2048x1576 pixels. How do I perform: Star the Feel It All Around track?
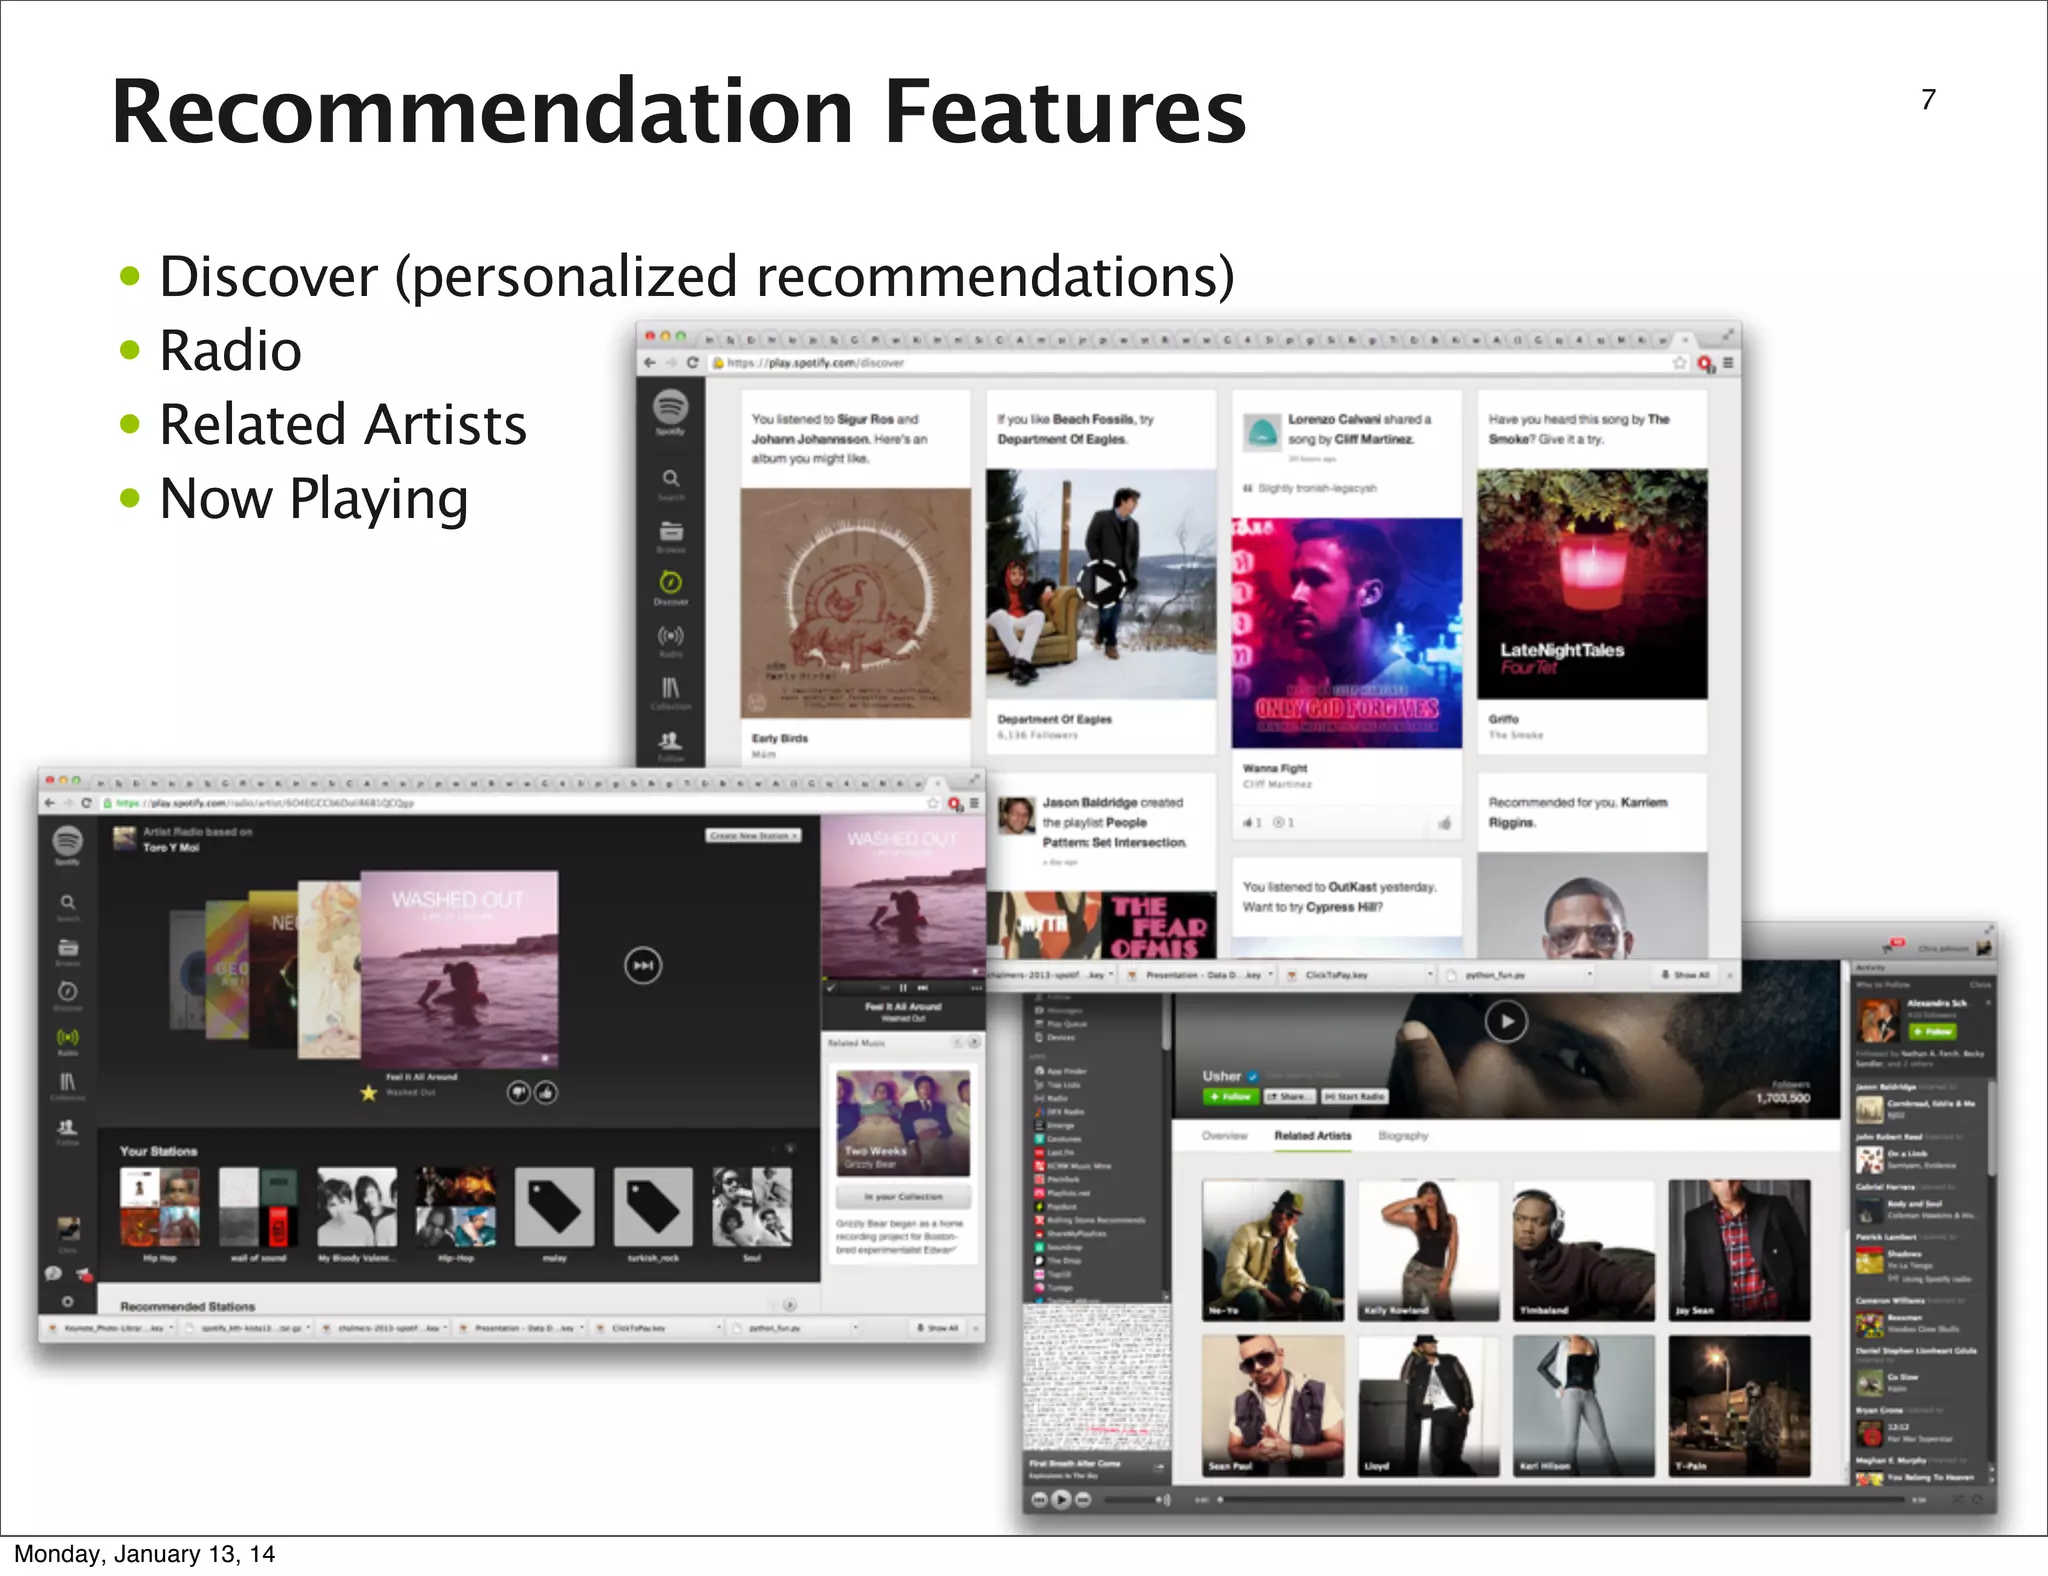[369, 1092]
